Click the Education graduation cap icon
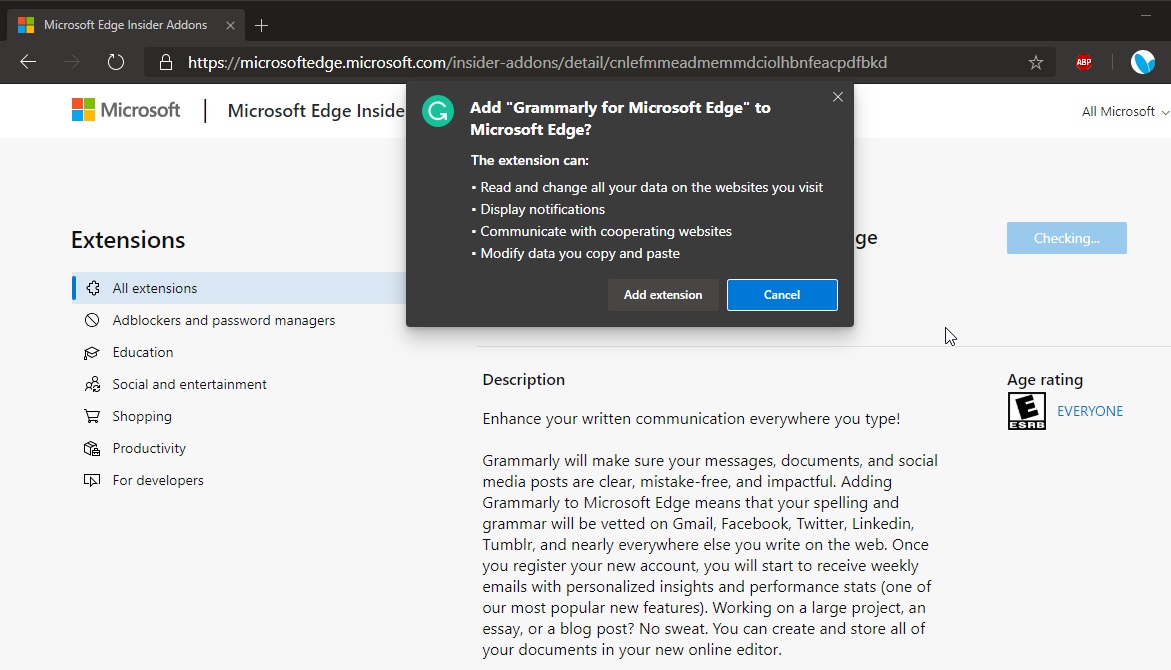Image resolution: width=1171 pixels, height=670 pixels. pyautogui.click(x=92, y=353)
